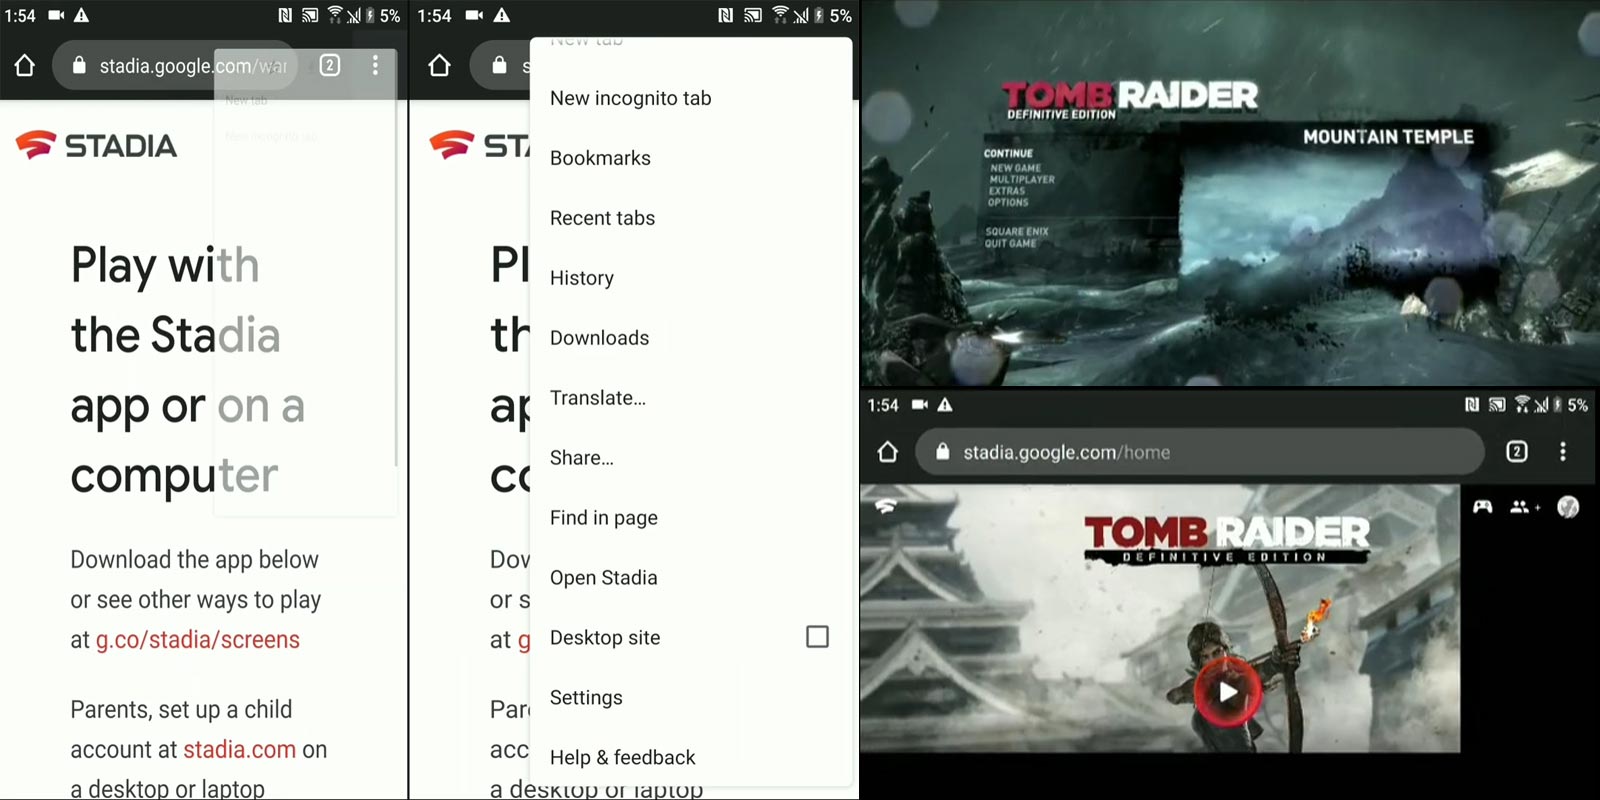Tap home icon in bottom-right browser

(887, 452)
